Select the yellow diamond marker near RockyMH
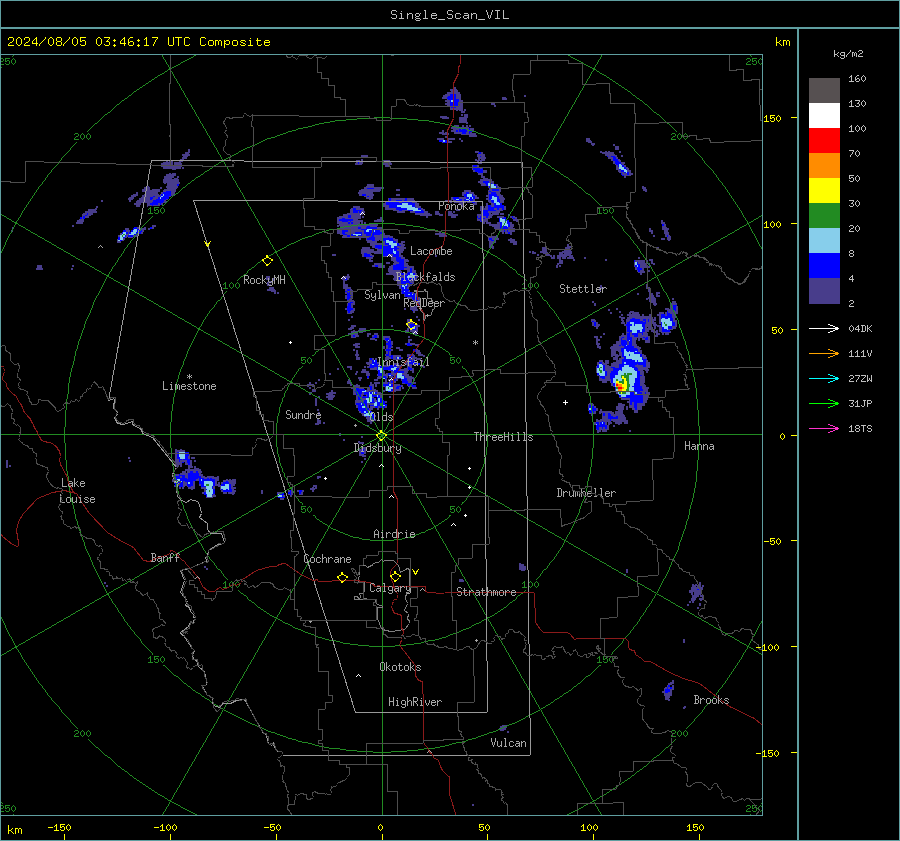Viewport: 900px width, 841px height. pos(267,261)
